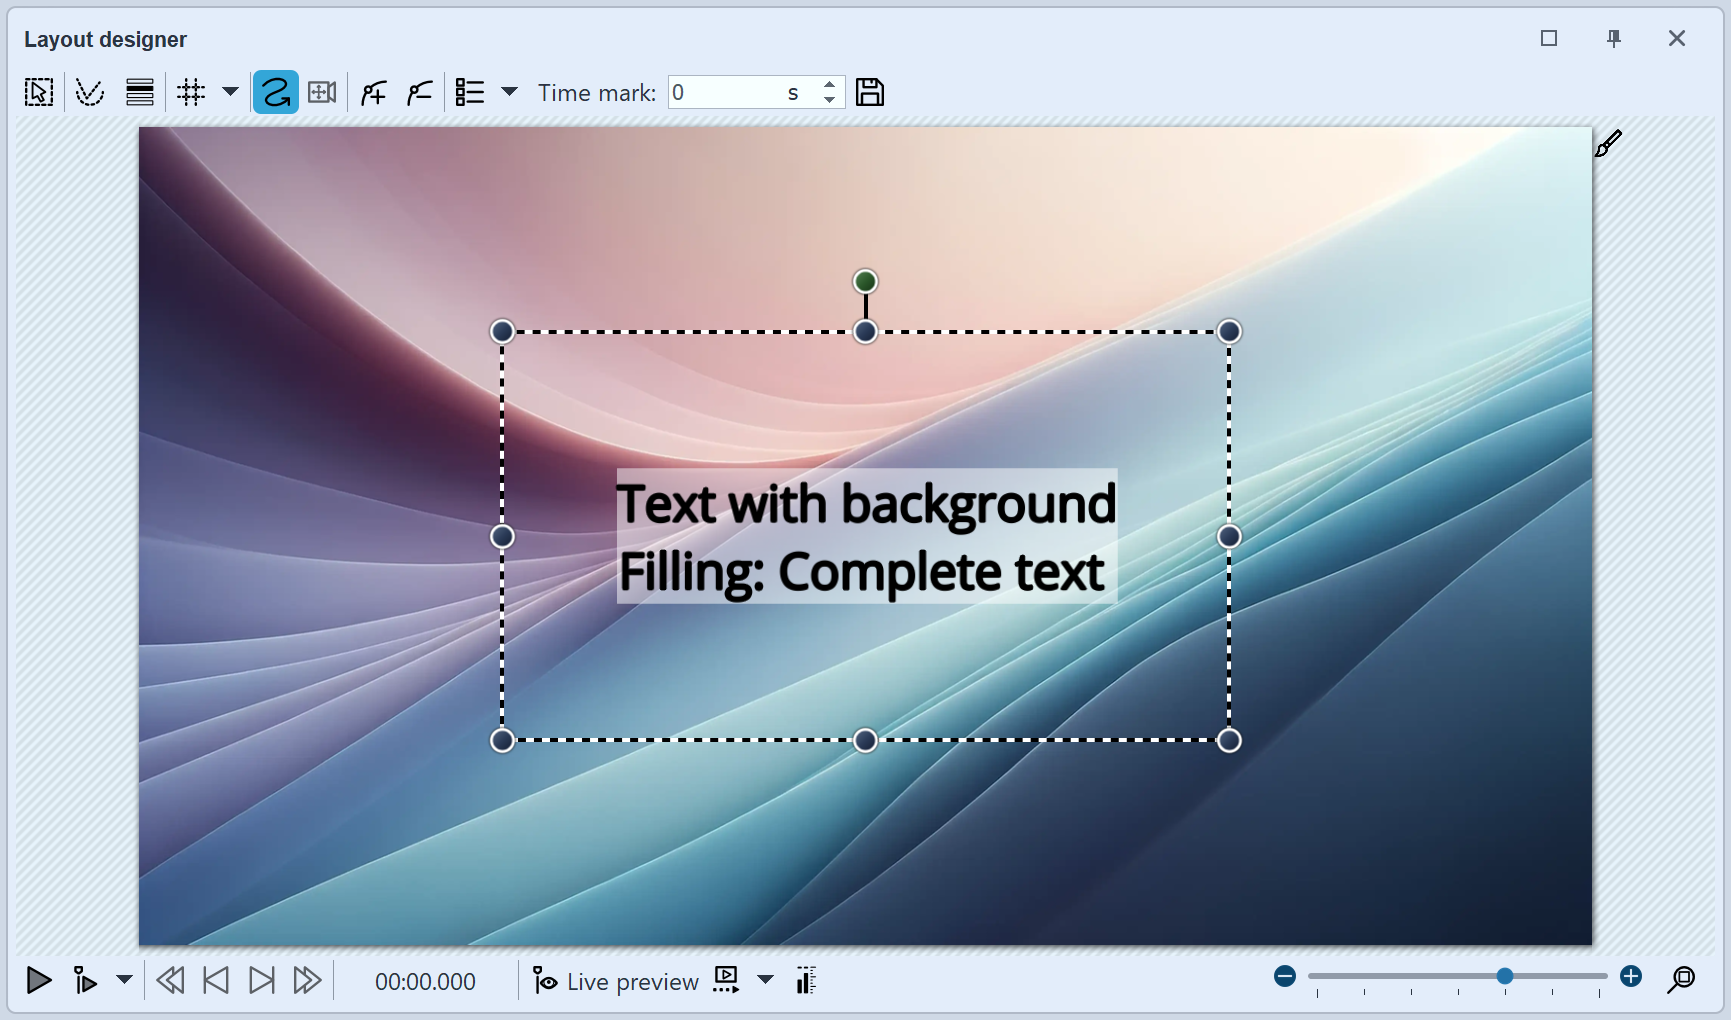Expand the preview output dropdown arrow
The width and height of the screenshot is (1731, 1020).
pos(765,981)
